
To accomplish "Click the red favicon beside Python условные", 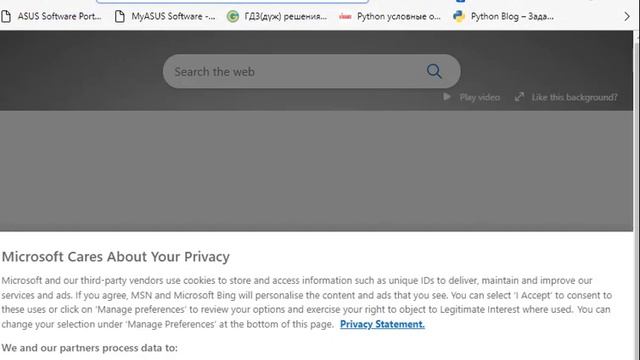I will pyautogui.click(x=345, y=16).
